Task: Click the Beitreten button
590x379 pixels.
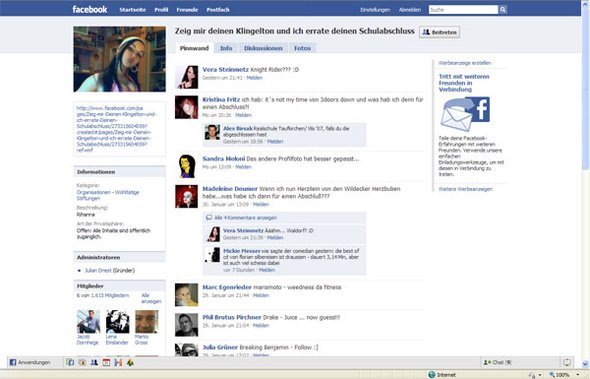Action: 439,32
